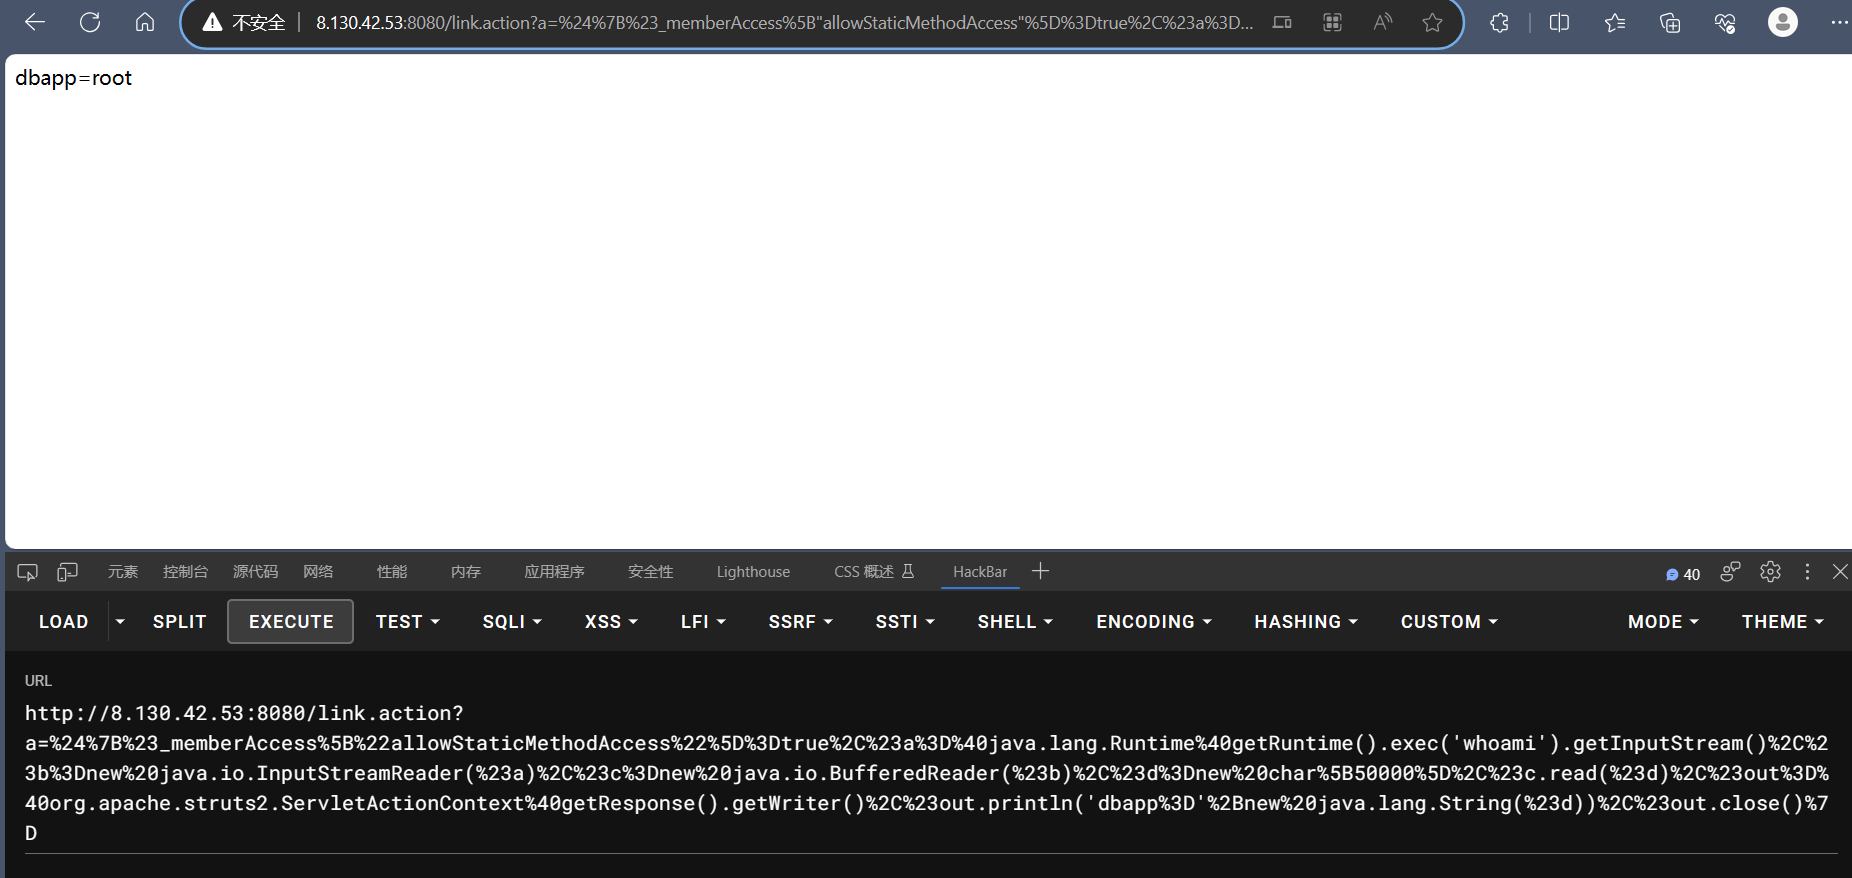Open the split screen window icon
Screen dimensions: 1852x878
[x=1282, y=22]
